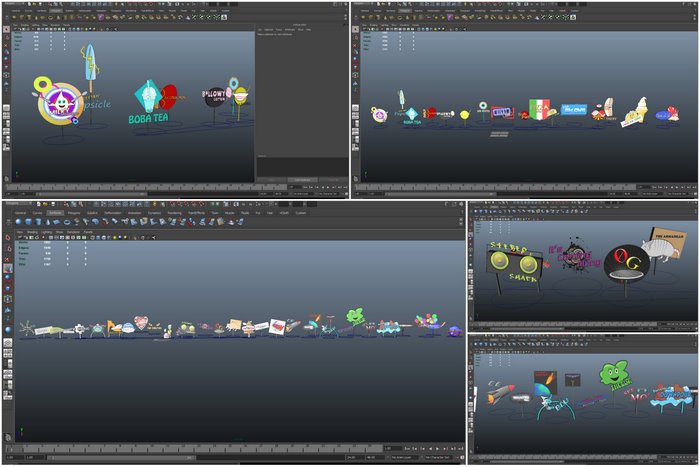Open menu set dropdown in Boba Tea window
This screenshot has height=467, width=700.
point(12,4)
